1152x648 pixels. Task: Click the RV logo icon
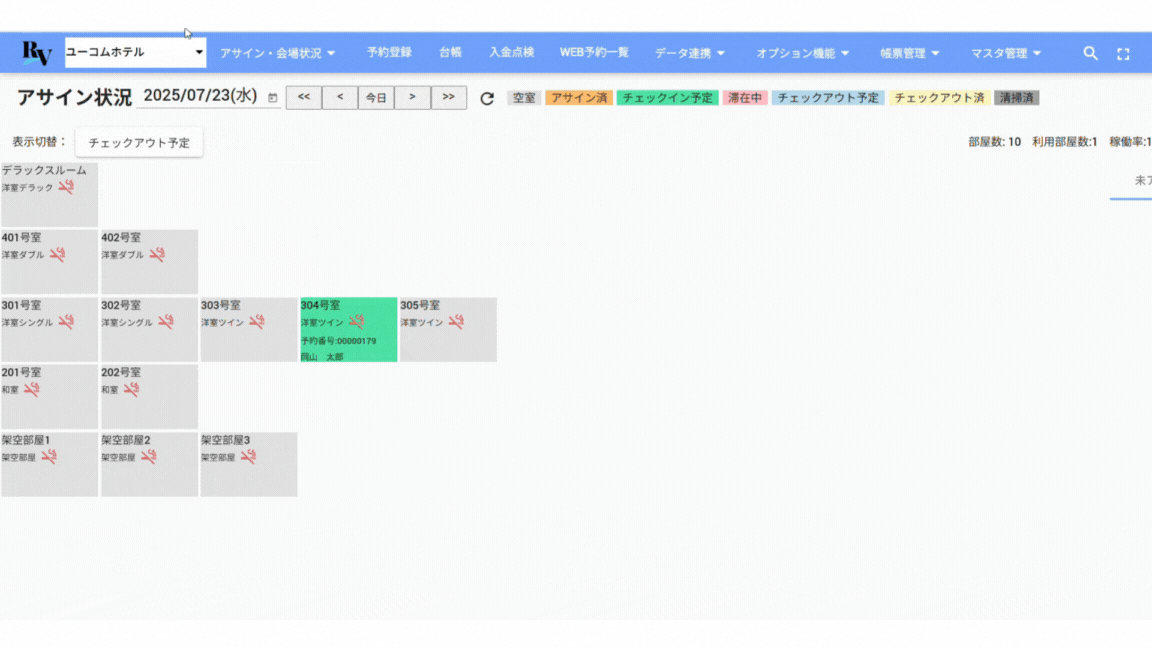[36, 53]
